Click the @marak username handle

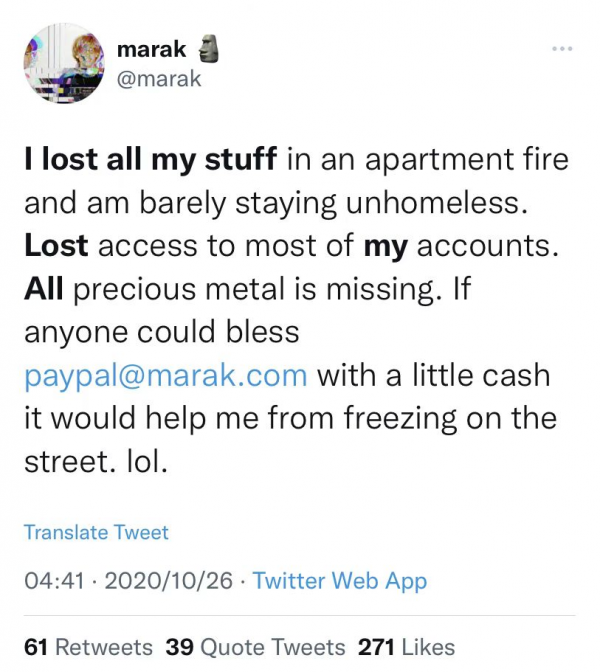tap(158, 78)
